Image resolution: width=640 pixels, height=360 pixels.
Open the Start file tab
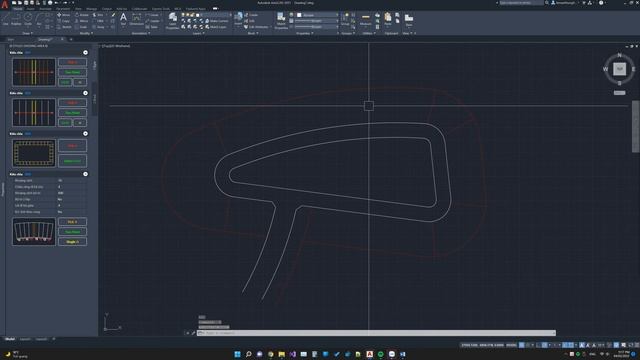(11, 40)
